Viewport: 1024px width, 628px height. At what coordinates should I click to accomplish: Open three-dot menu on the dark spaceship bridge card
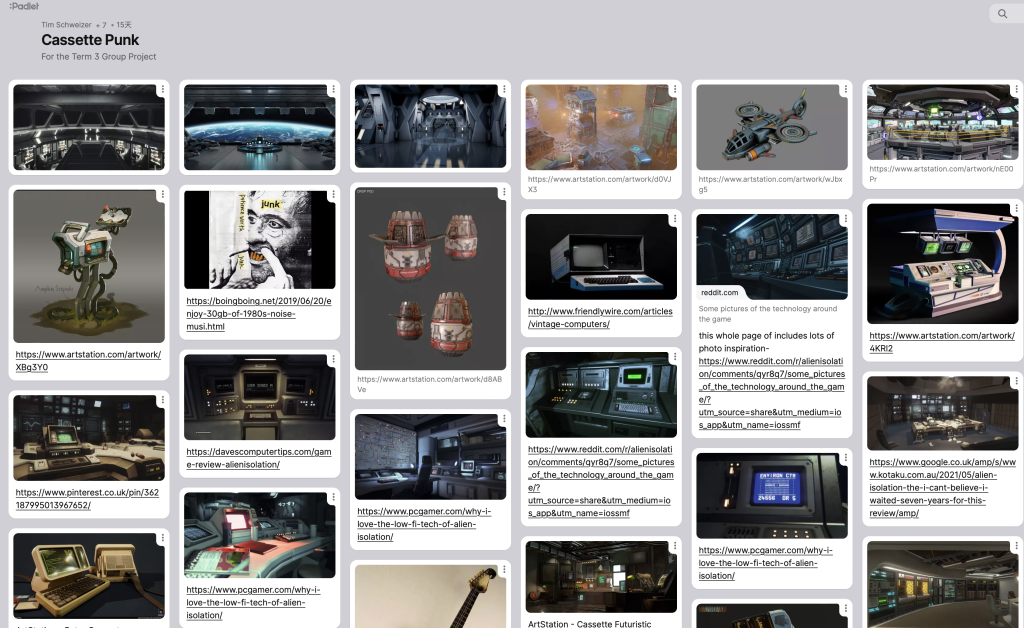click(163, 89)
